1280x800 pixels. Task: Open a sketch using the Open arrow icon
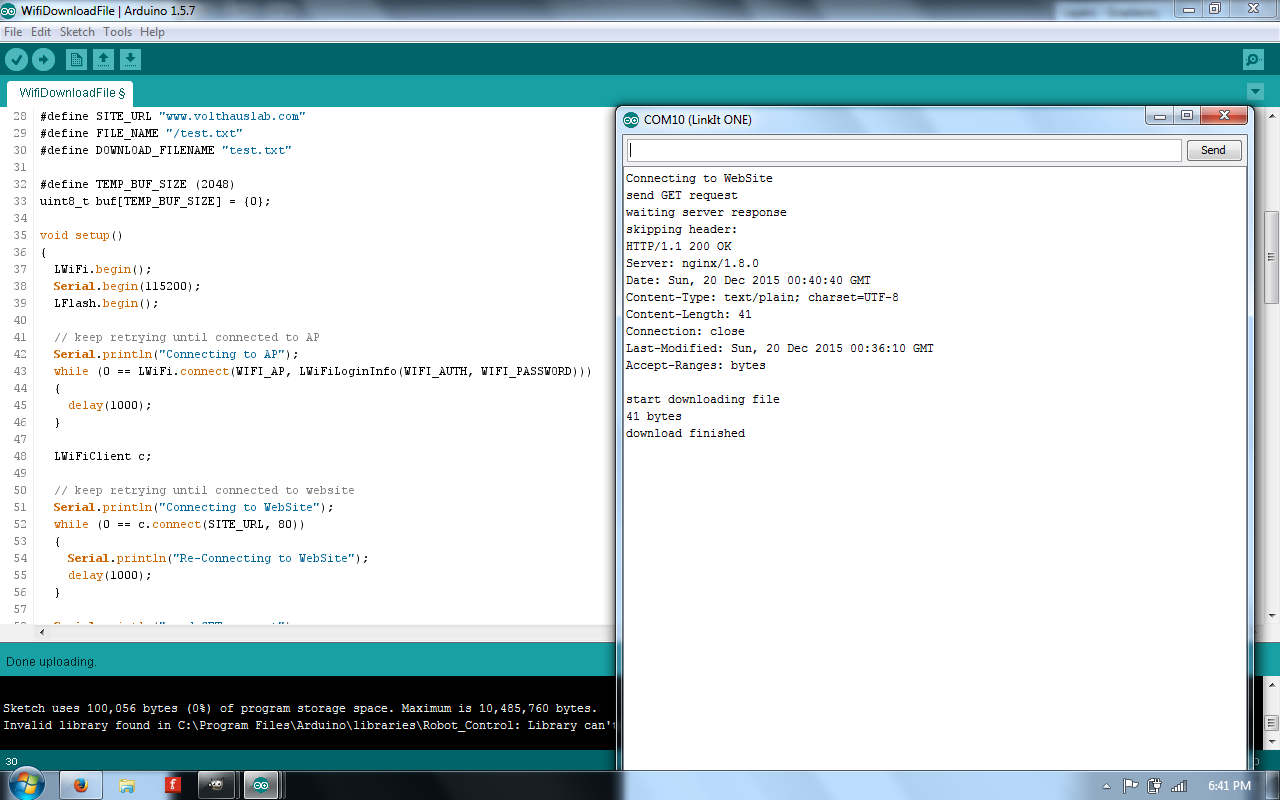103,60
